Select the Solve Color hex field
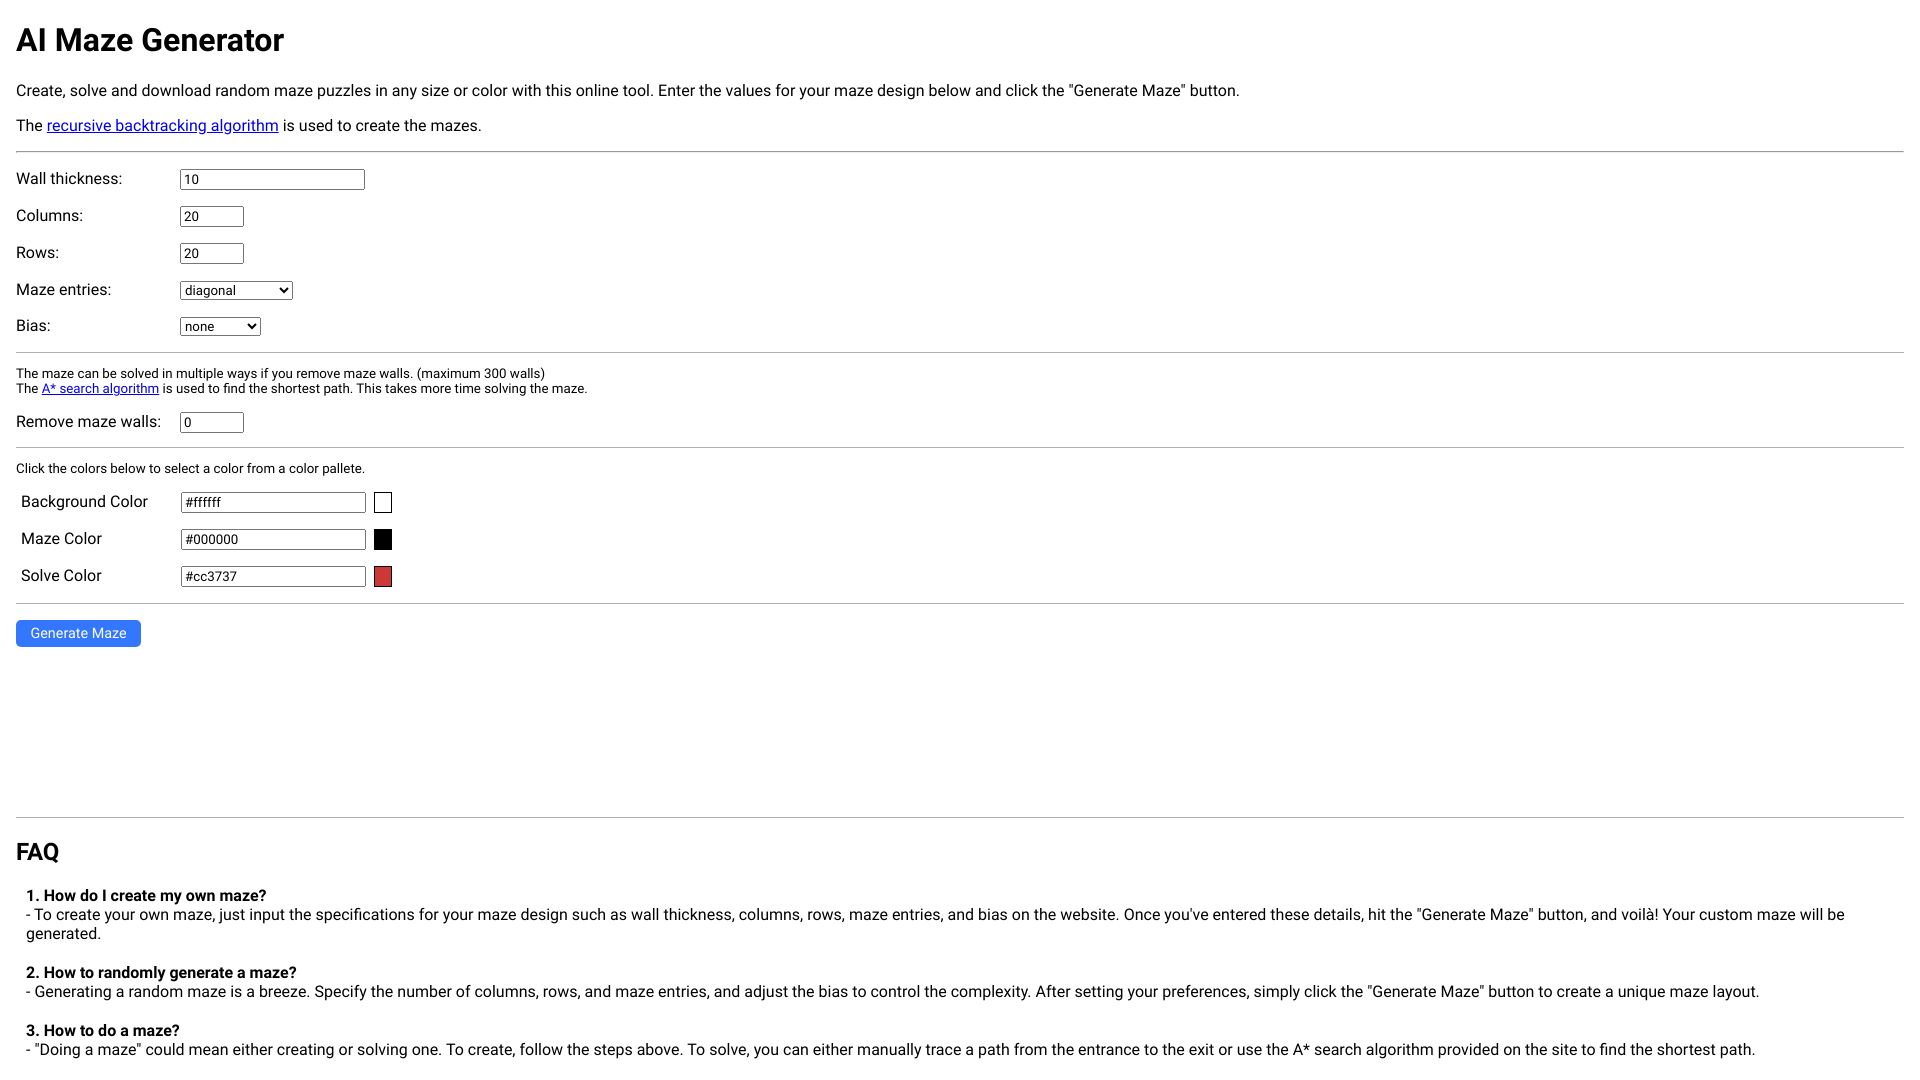Image resolution: width=1920 pixels, height=1080 pixels. click(x=273, y=577)
